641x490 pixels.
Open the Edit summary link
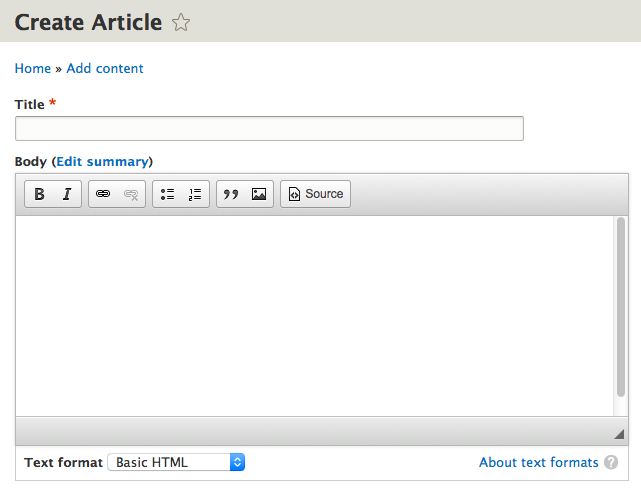tap(102, 161)
